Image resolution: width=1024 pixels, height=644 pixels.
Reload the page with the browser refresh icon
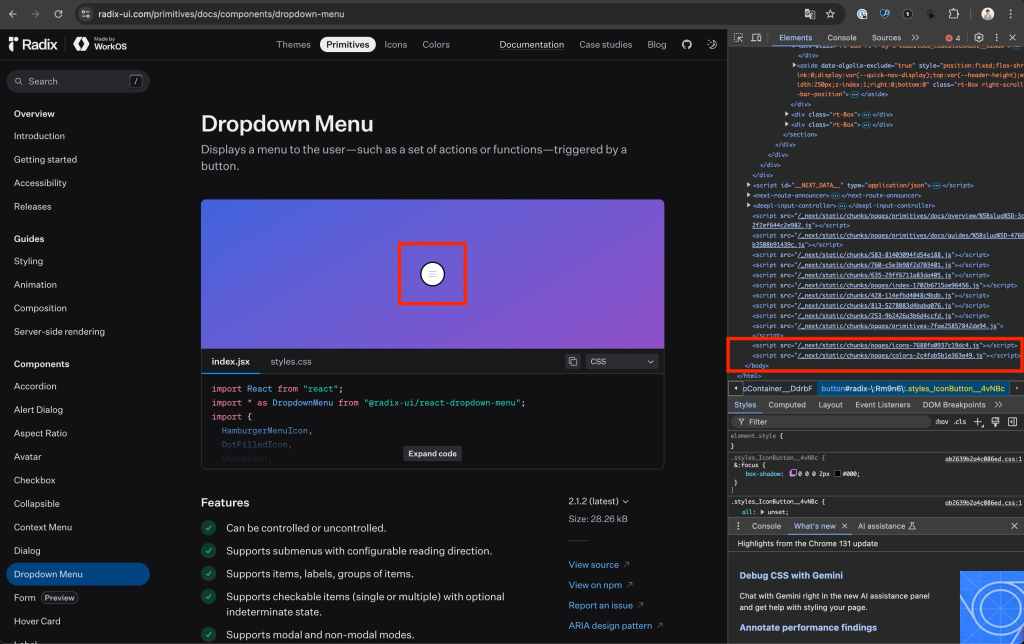tap(58, 14)
